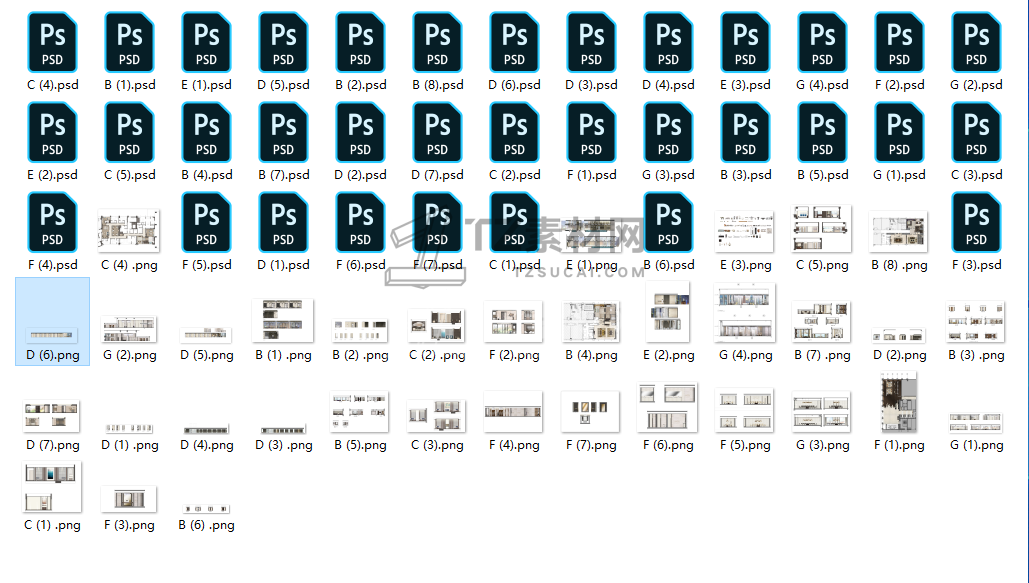Viewport: 1029px width, 583px height.
Task: Select the B (5).png thumbnail
Action: pos(360,412)
